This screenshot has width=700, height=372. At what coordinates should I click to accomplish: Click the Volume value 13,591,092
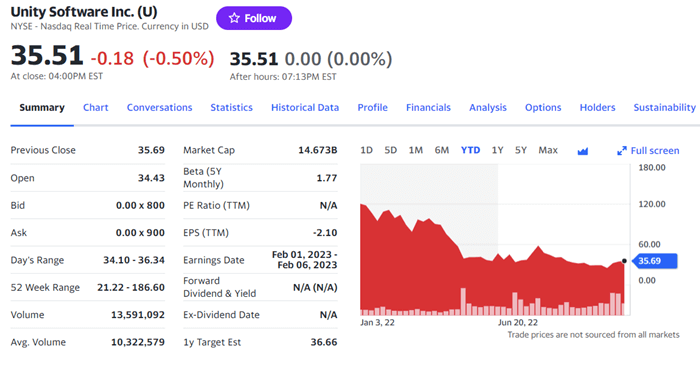pyautogui.click(x=138, y=315)
